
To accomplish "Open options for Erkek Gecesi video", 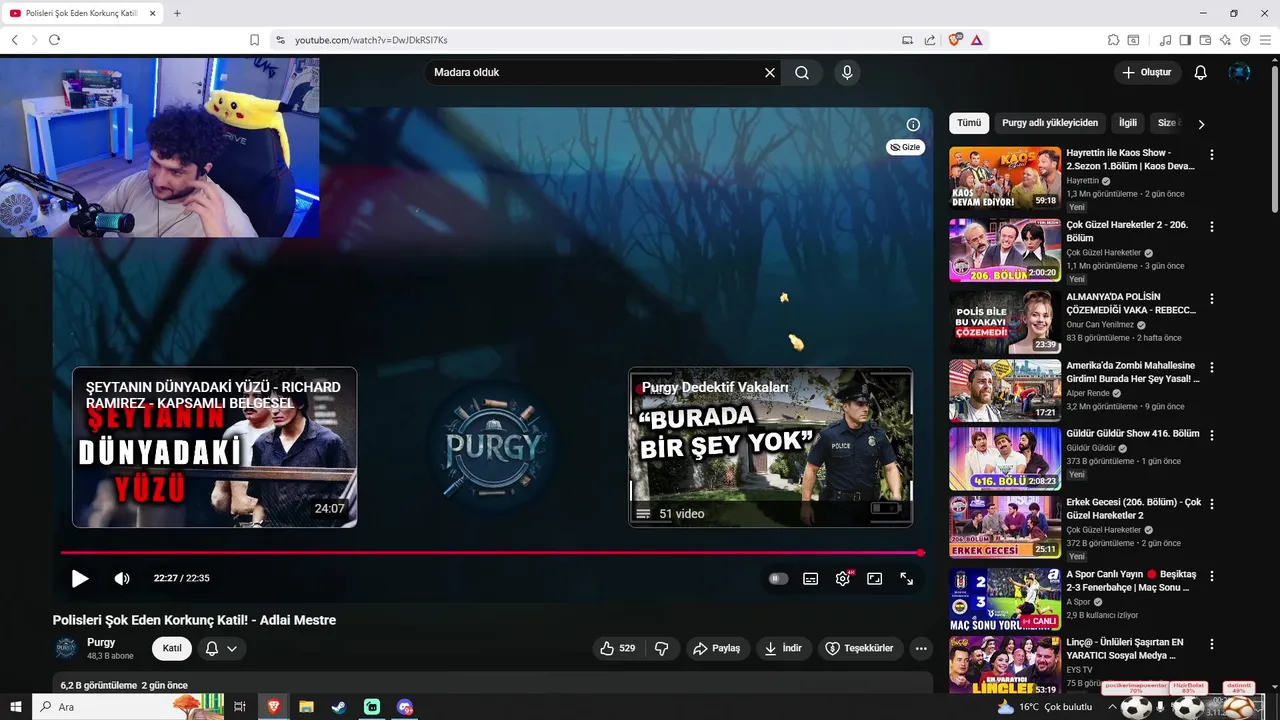I will click(1212, 504).
